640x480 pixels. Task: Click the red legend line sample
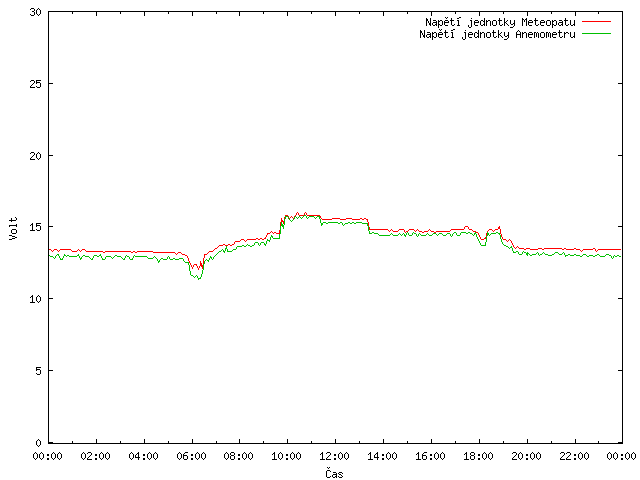(x=596, y=22)
